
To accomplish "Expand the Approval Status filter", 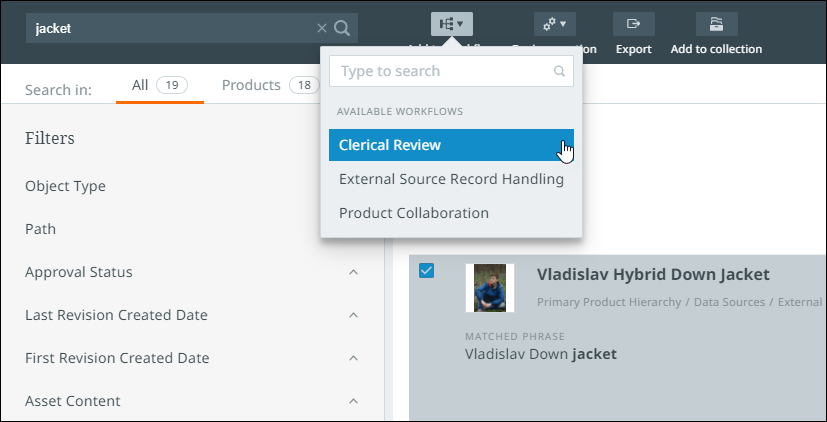I will click(x=353, y=272).
